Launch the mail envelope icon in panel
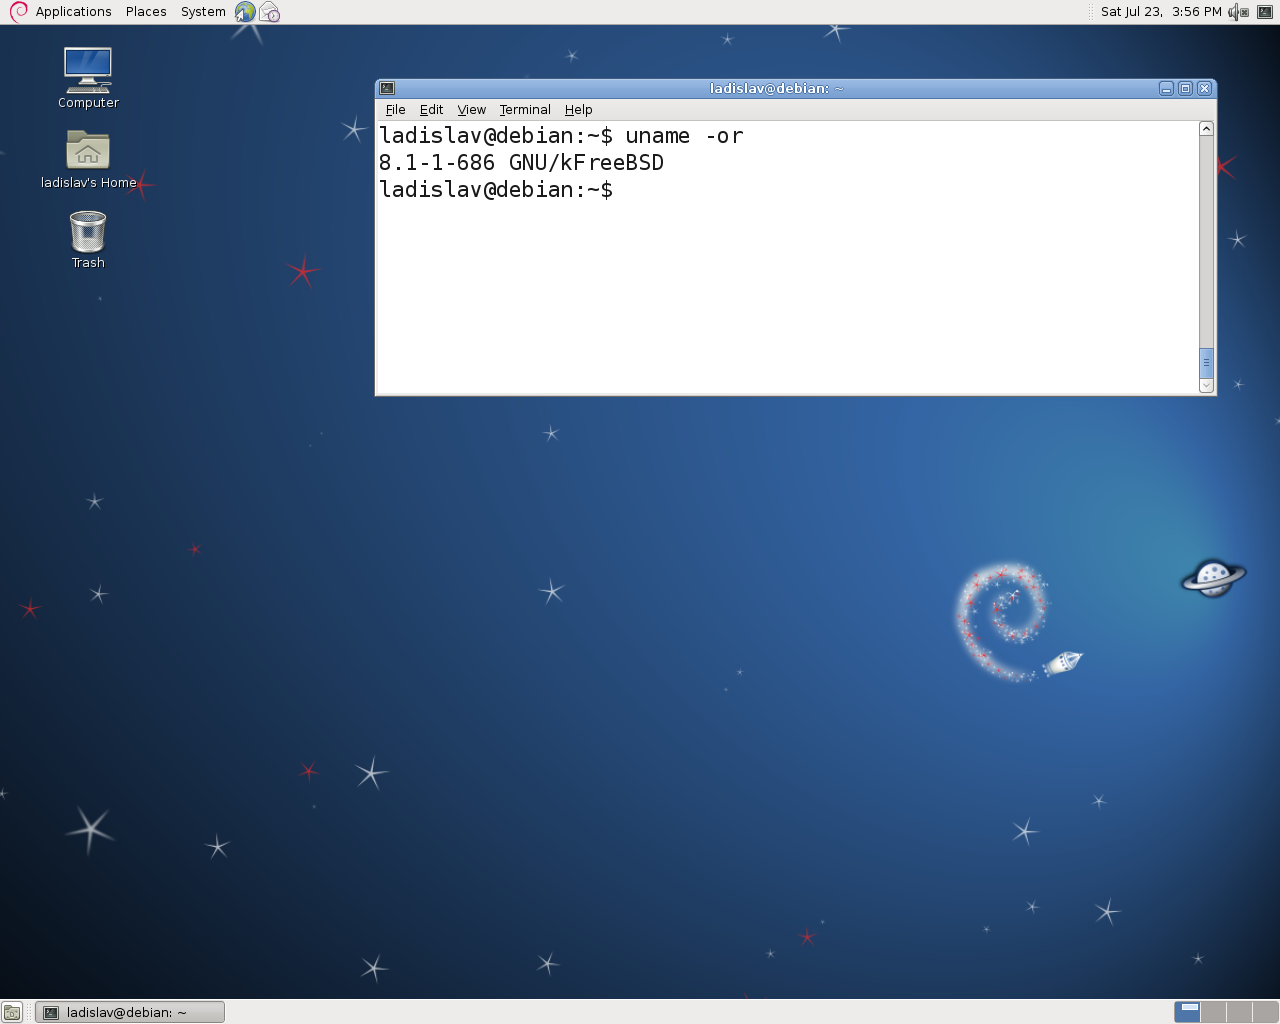The width and height of the screenshot is (1280, 1024). pyautogui.click(x=270, y=12)
